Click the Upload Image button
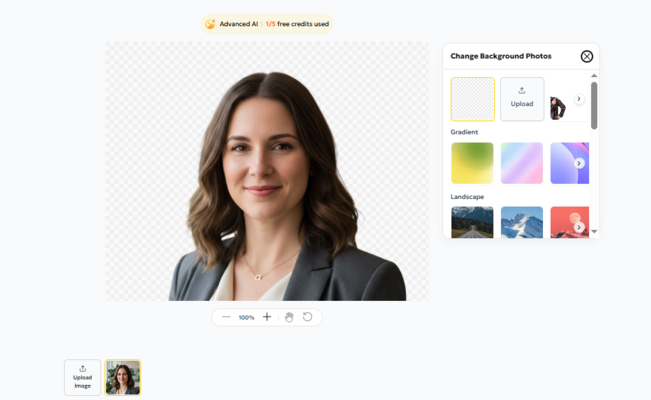Image resolution: width=651 pixels, height=400 pixels. pos(82,377)
